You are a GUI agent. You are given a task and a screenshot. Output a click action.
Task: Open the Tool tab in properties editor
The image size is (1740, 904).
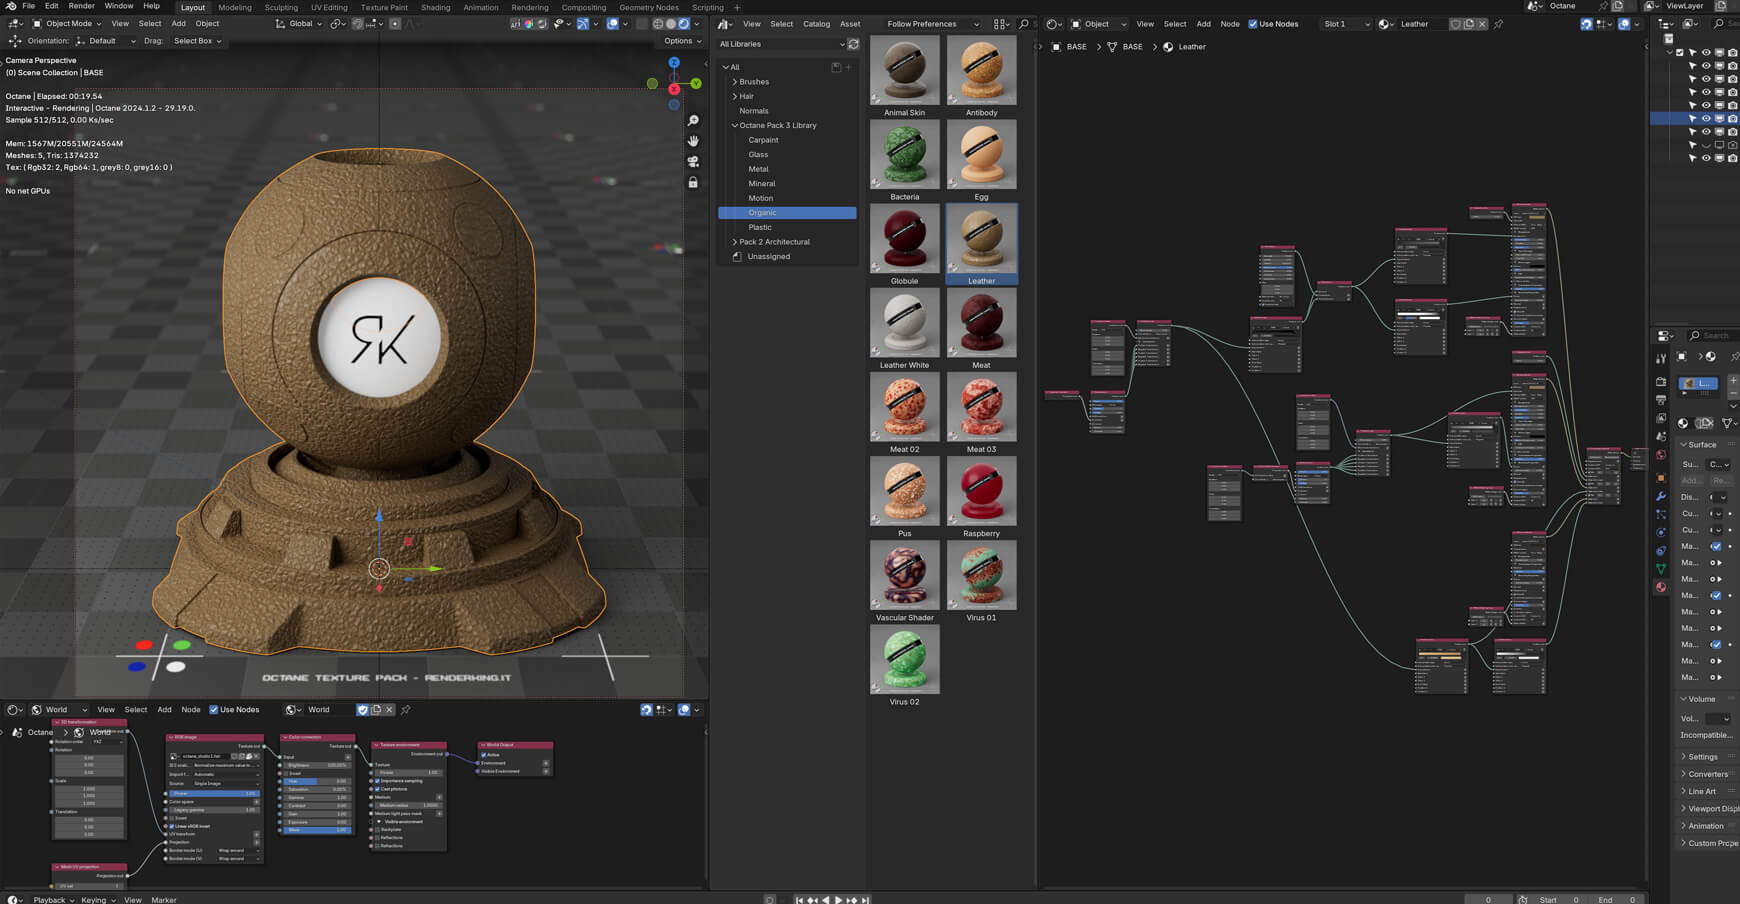click(x=1661, y=358)
